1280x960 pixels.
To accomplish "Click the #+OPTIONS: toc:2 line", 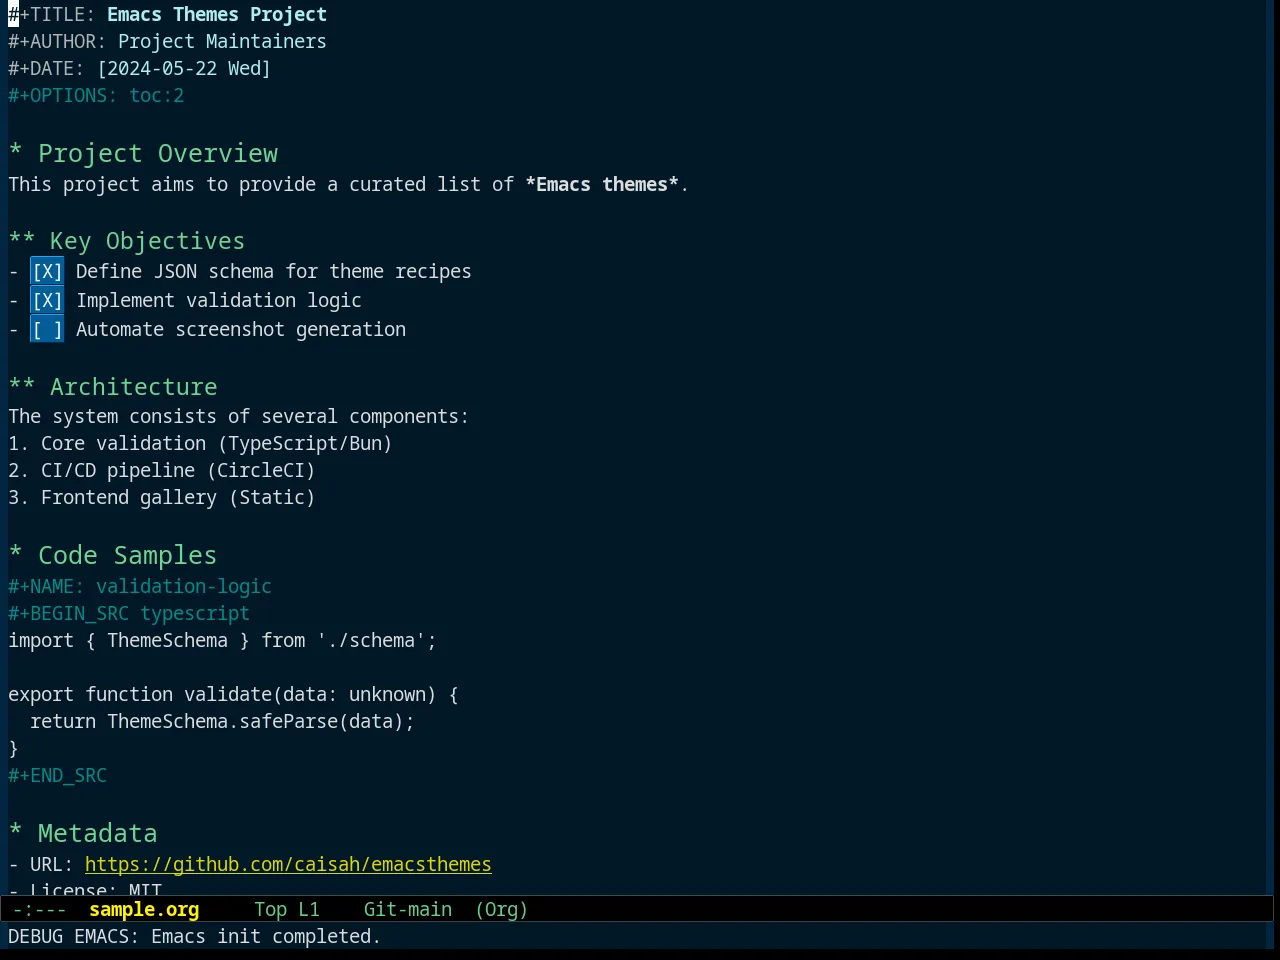I will (x=96, y=95).
